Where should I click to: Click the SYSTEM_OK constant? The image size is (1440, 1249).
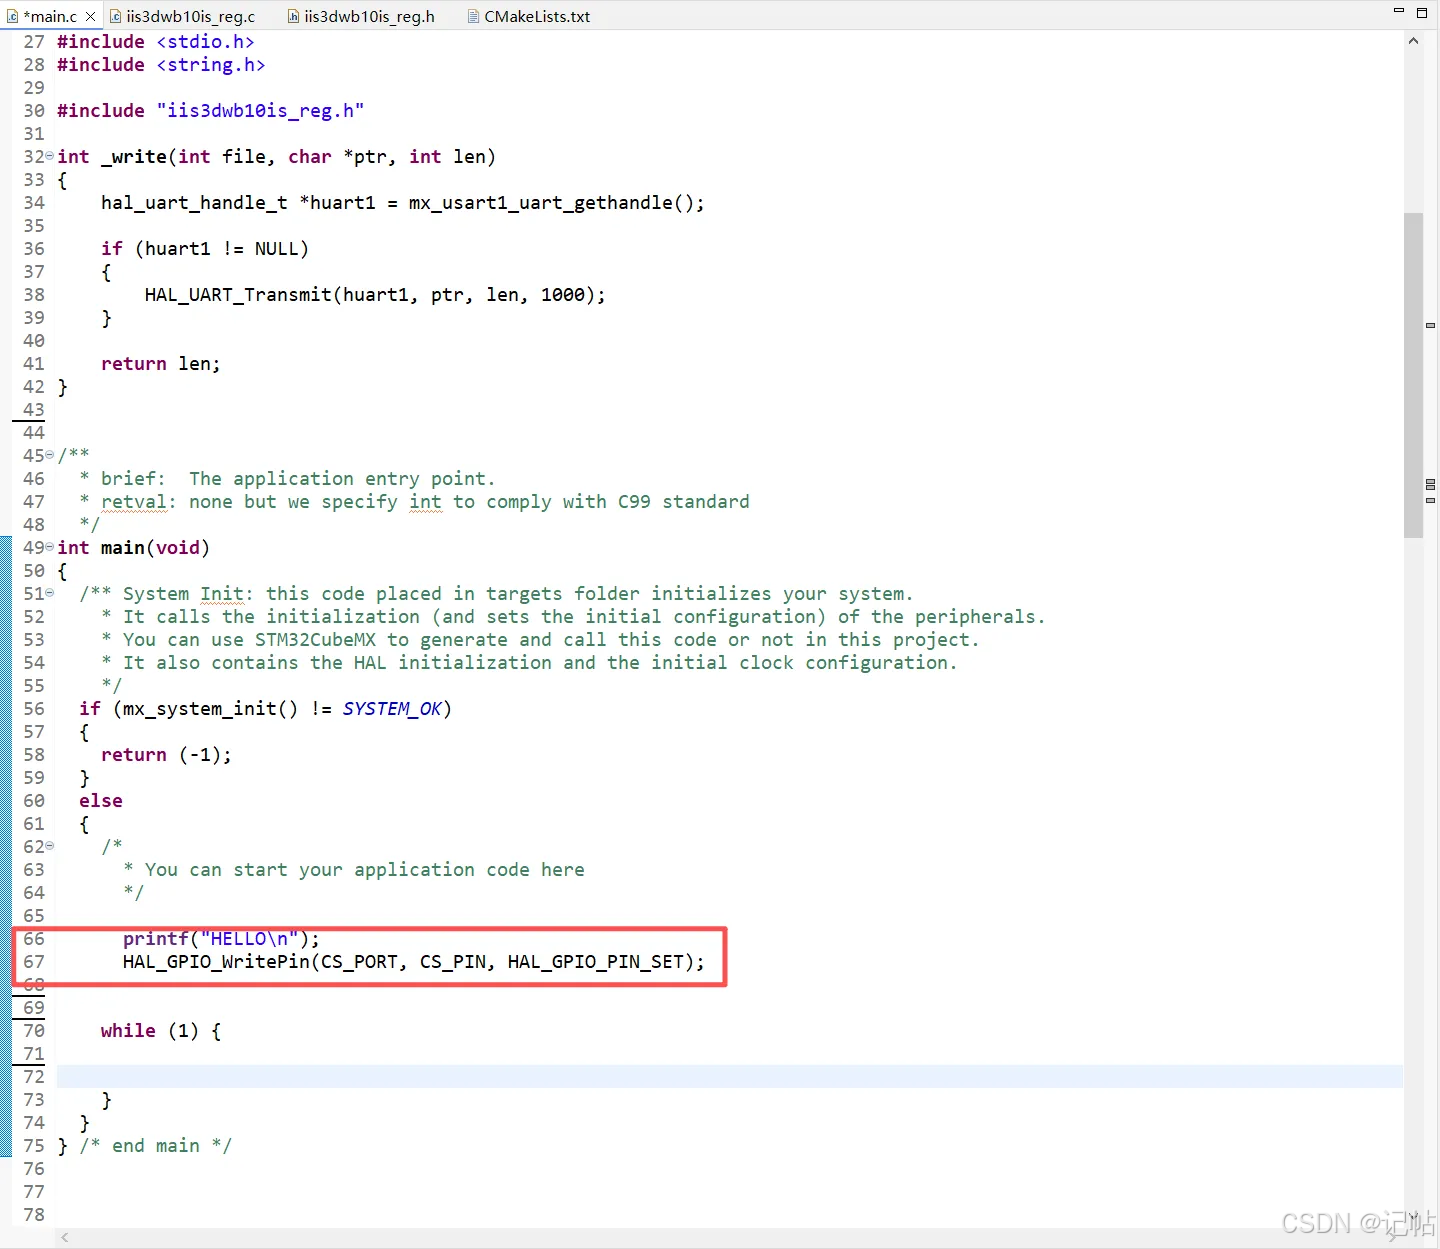point(392,709)
